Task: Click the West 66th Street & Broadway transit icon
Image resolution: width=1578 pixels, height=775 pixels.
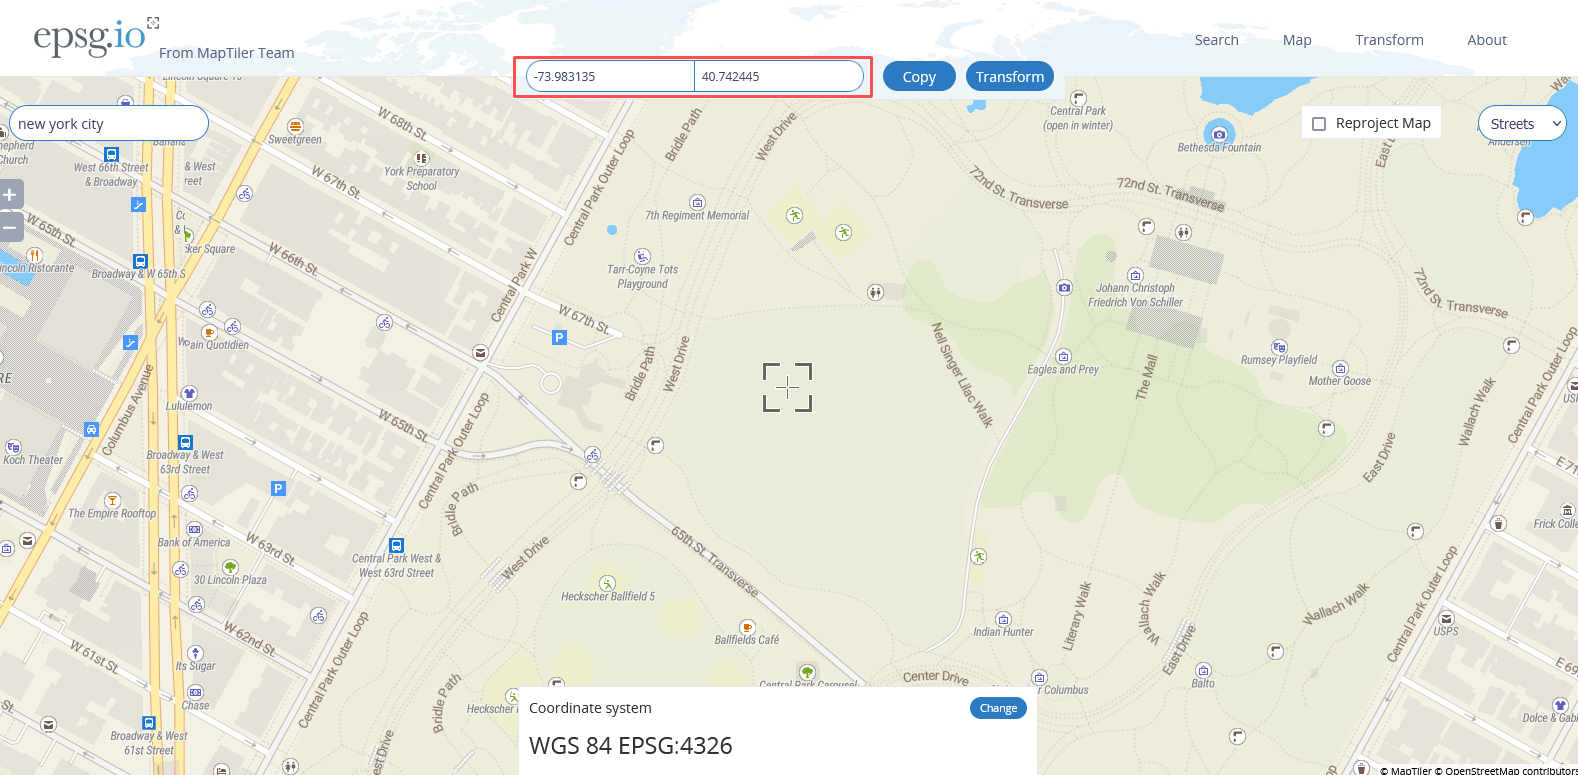Action: [x=111, y=154]
